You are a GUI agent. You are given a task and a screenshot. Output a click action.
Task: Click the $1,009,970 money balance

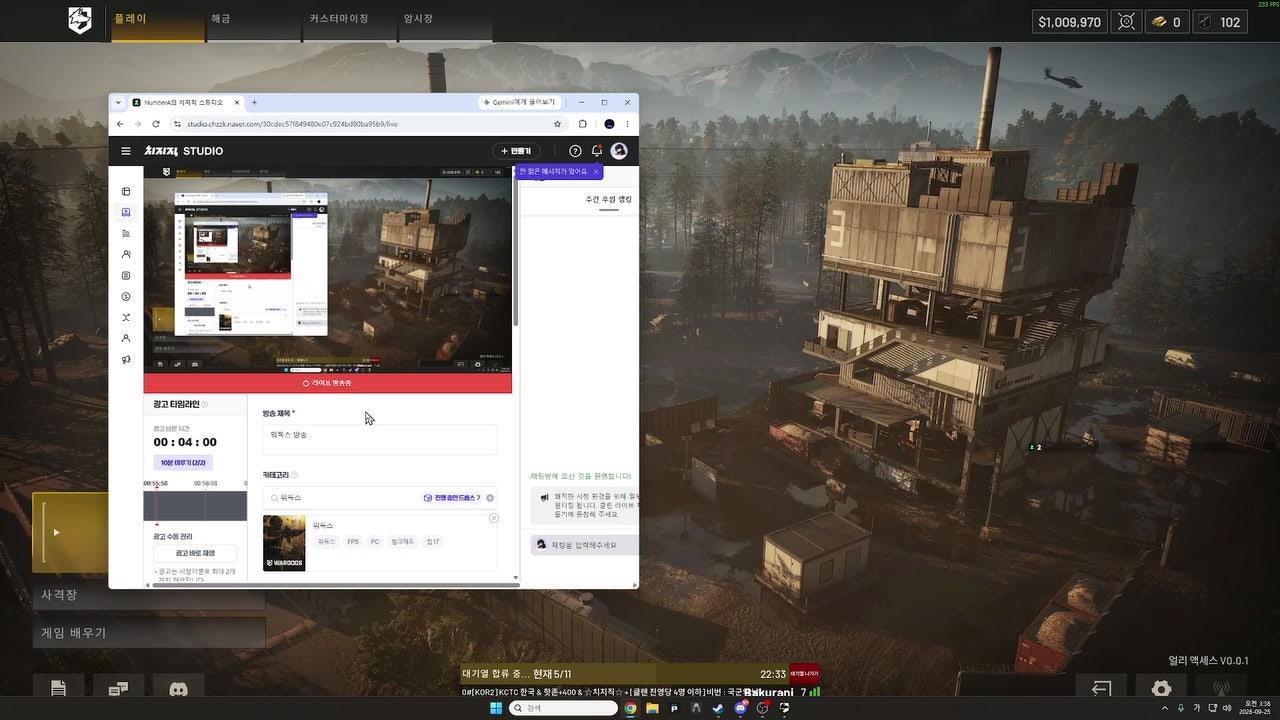(1070, 22)
